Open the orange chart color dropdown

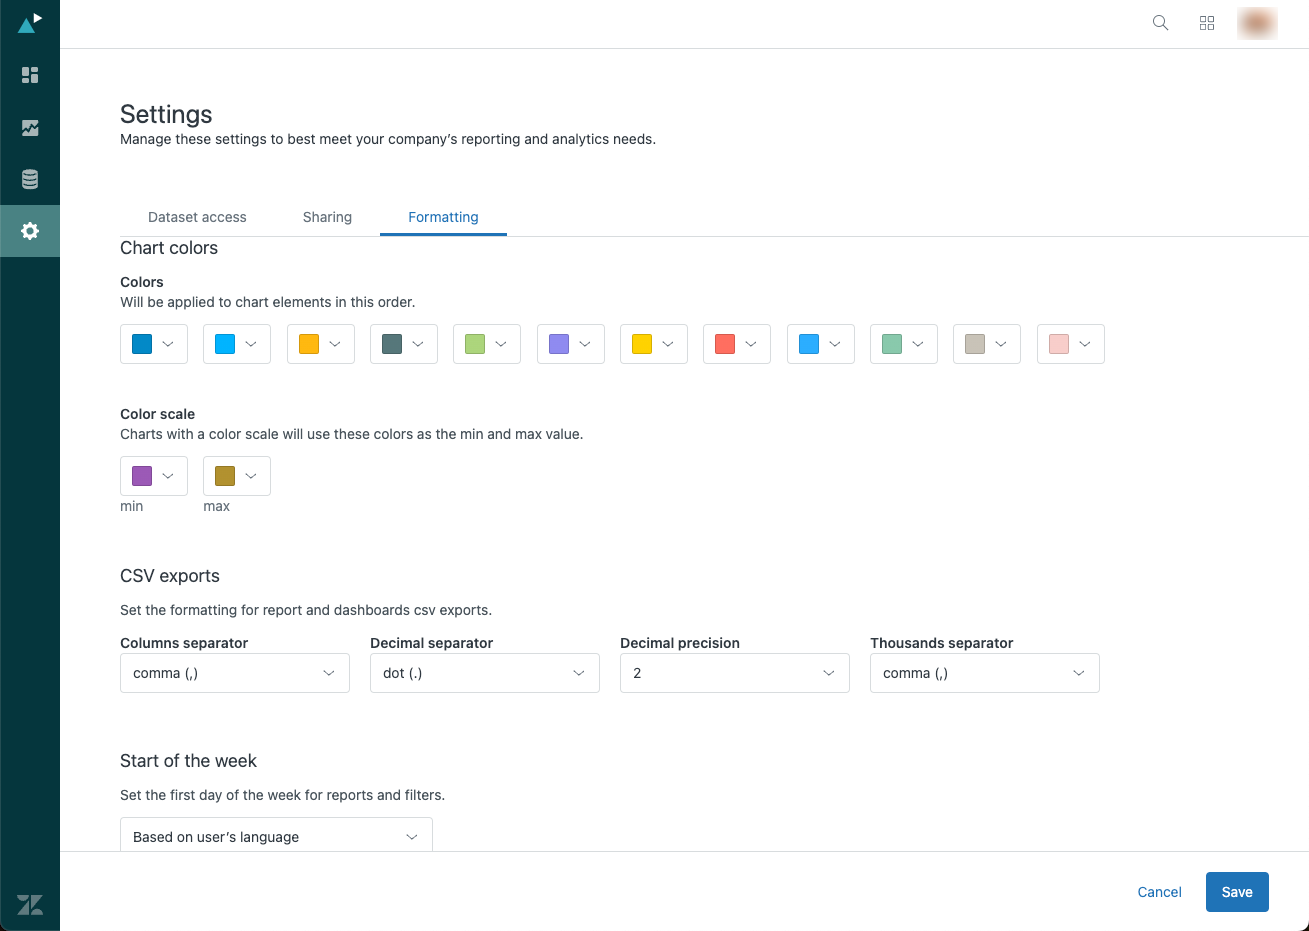point(321,344)
